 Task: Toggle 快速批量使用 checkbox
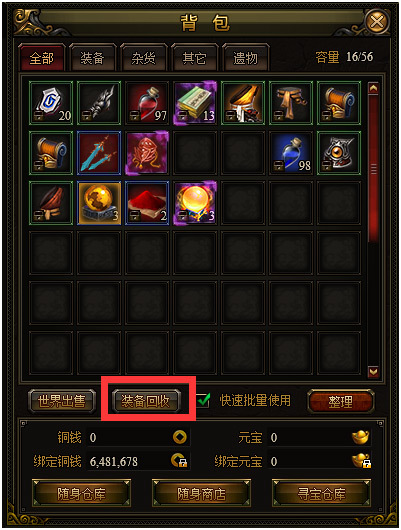[204, 401]
